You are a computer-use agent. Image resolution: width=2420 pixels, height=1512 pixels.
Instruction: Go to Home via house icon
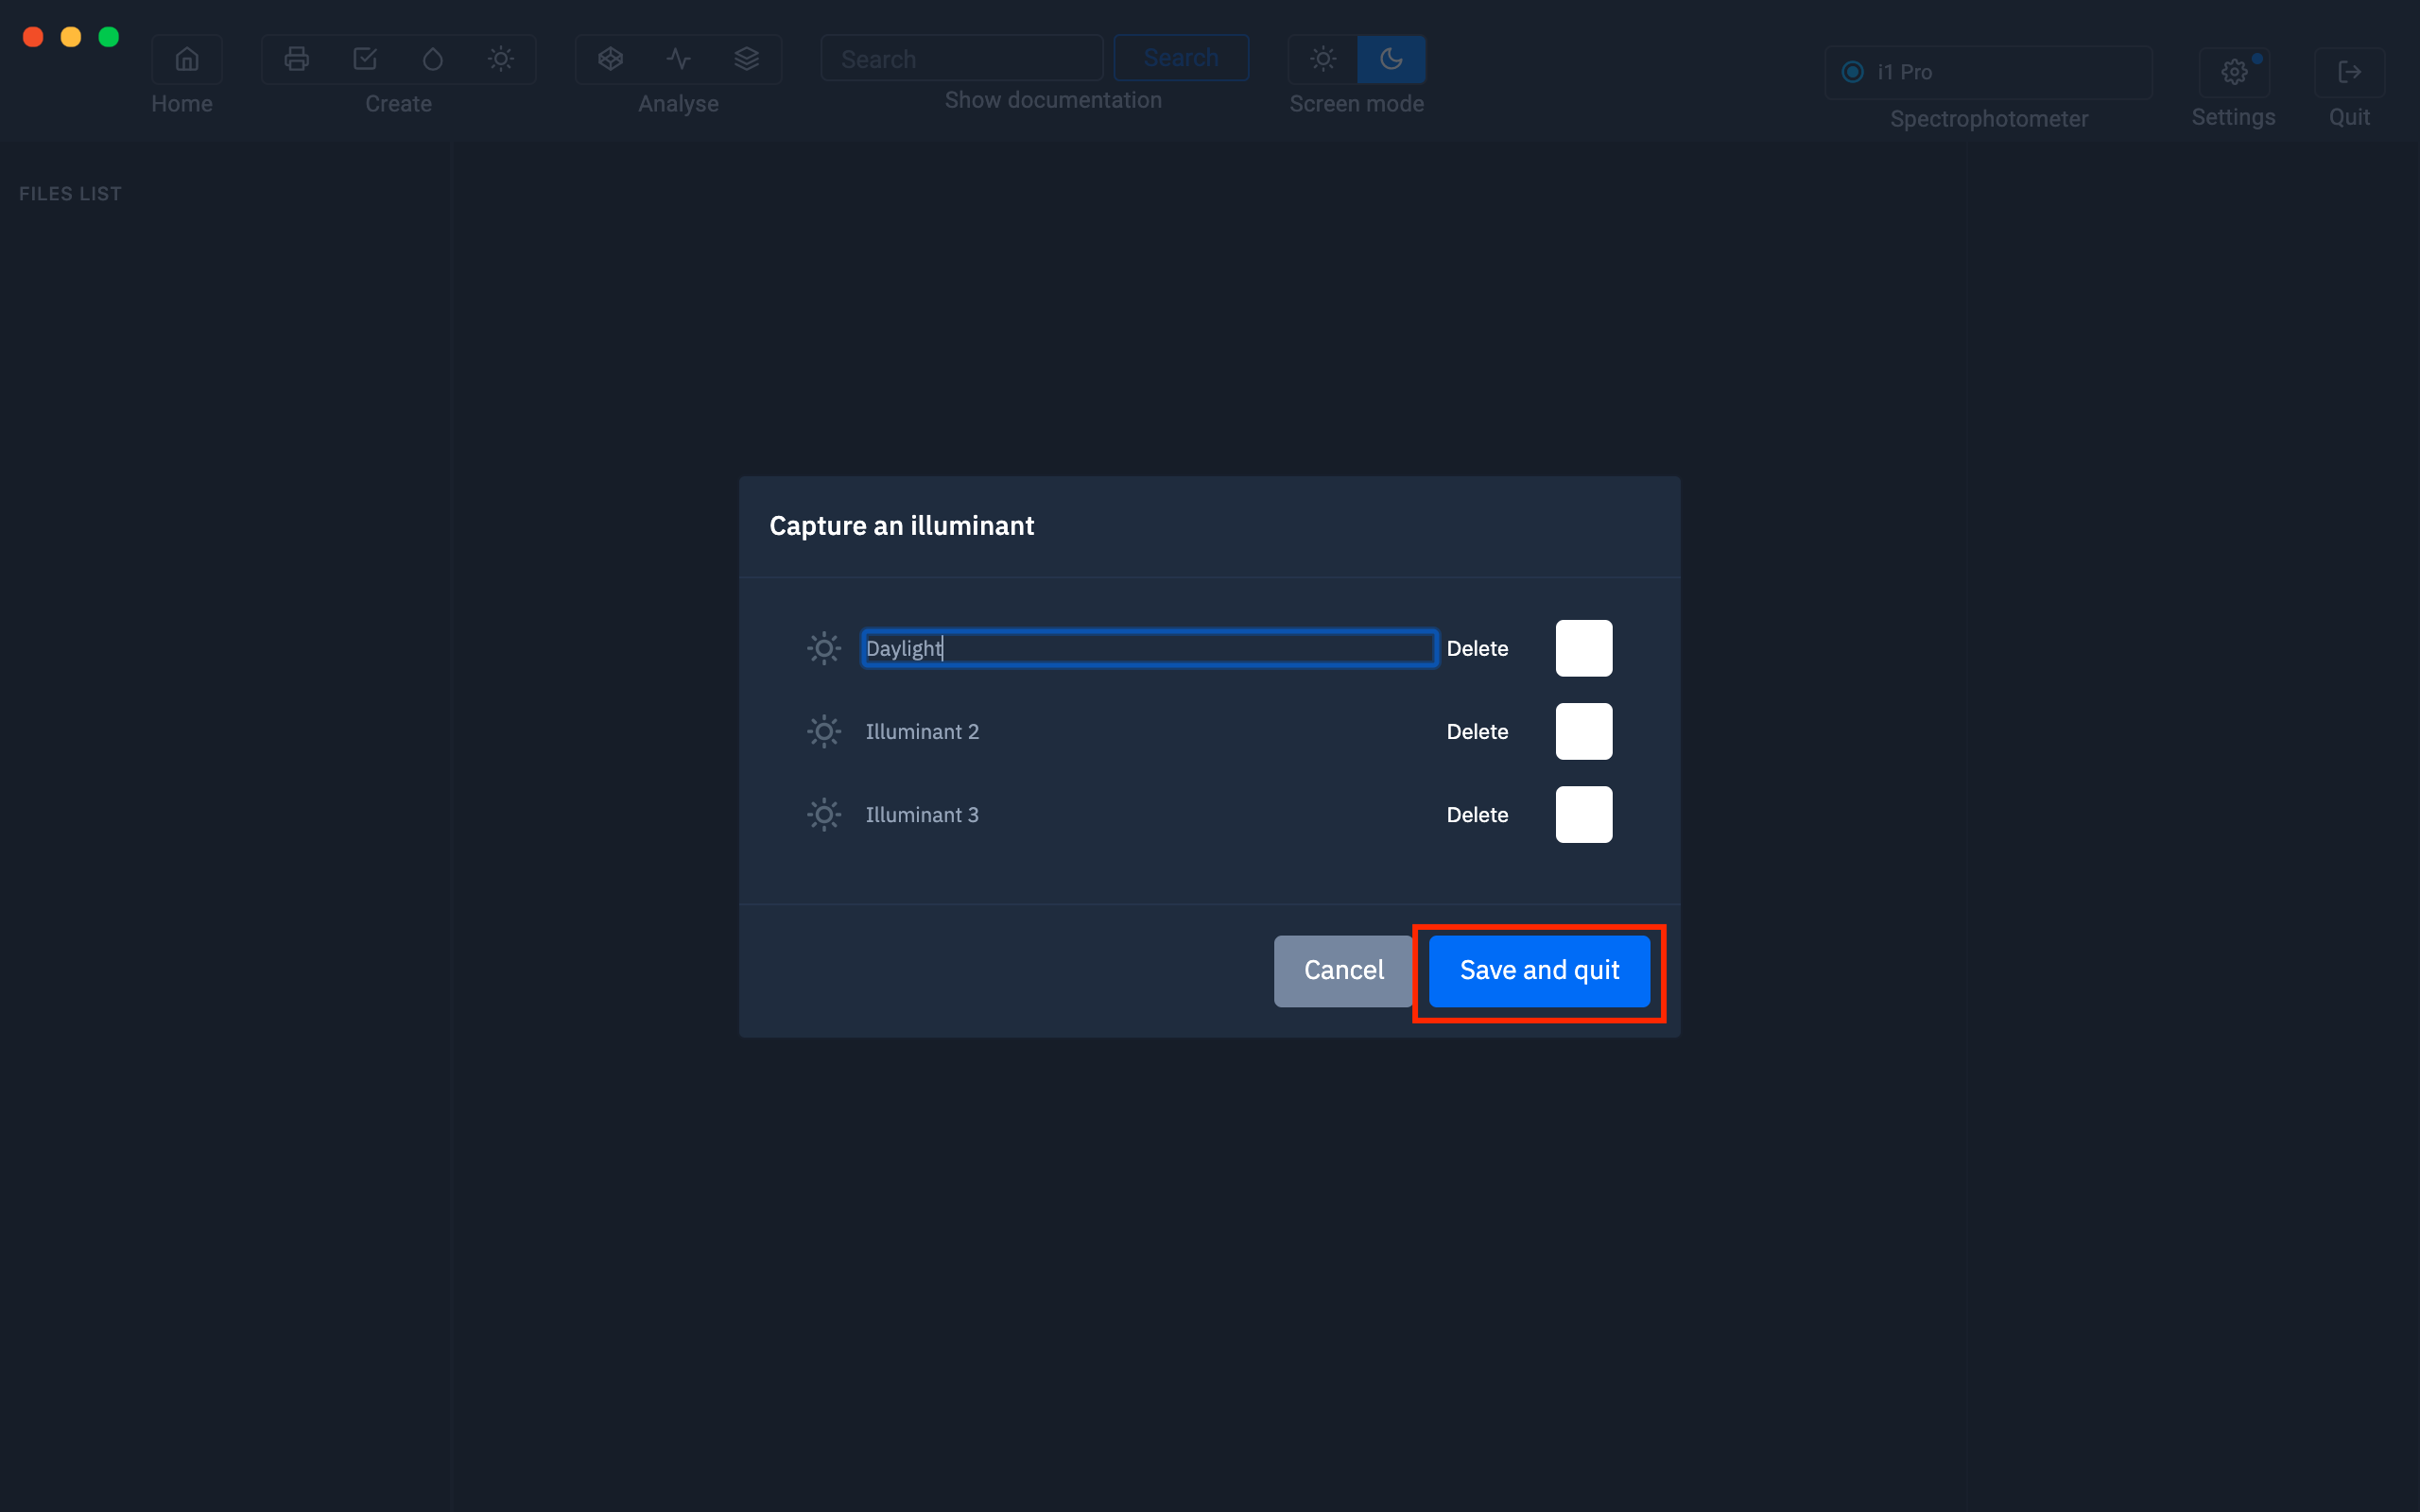pyautogui.click(x=186, y=59)
